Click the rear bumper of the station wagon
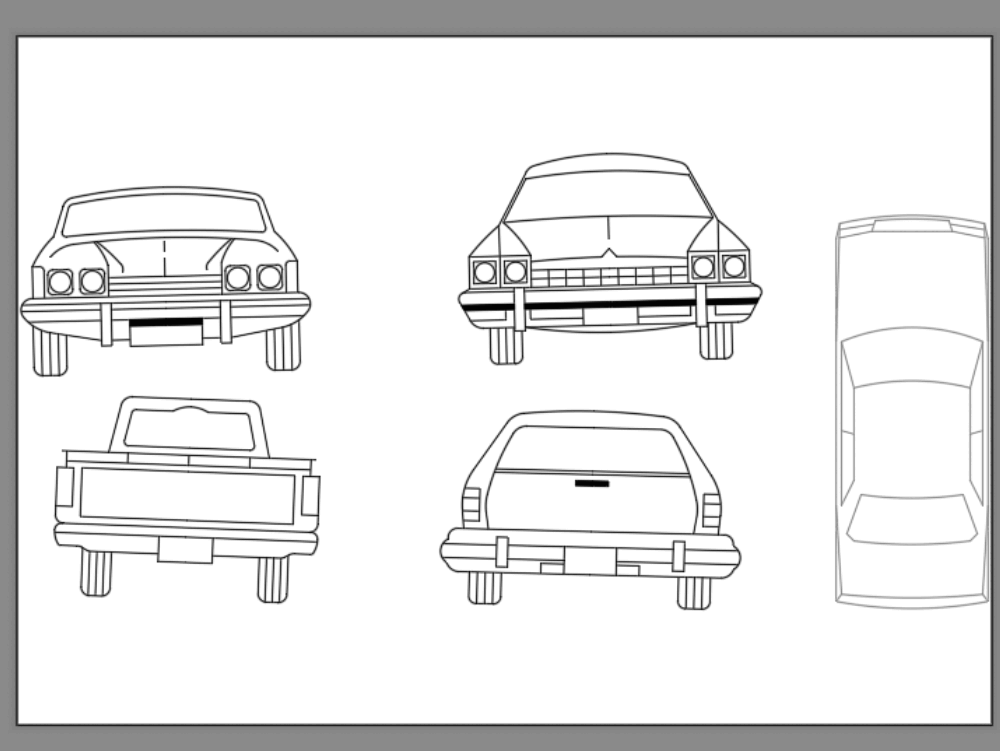The height and width of the screenshot is (751, 1000). (590, 550)
